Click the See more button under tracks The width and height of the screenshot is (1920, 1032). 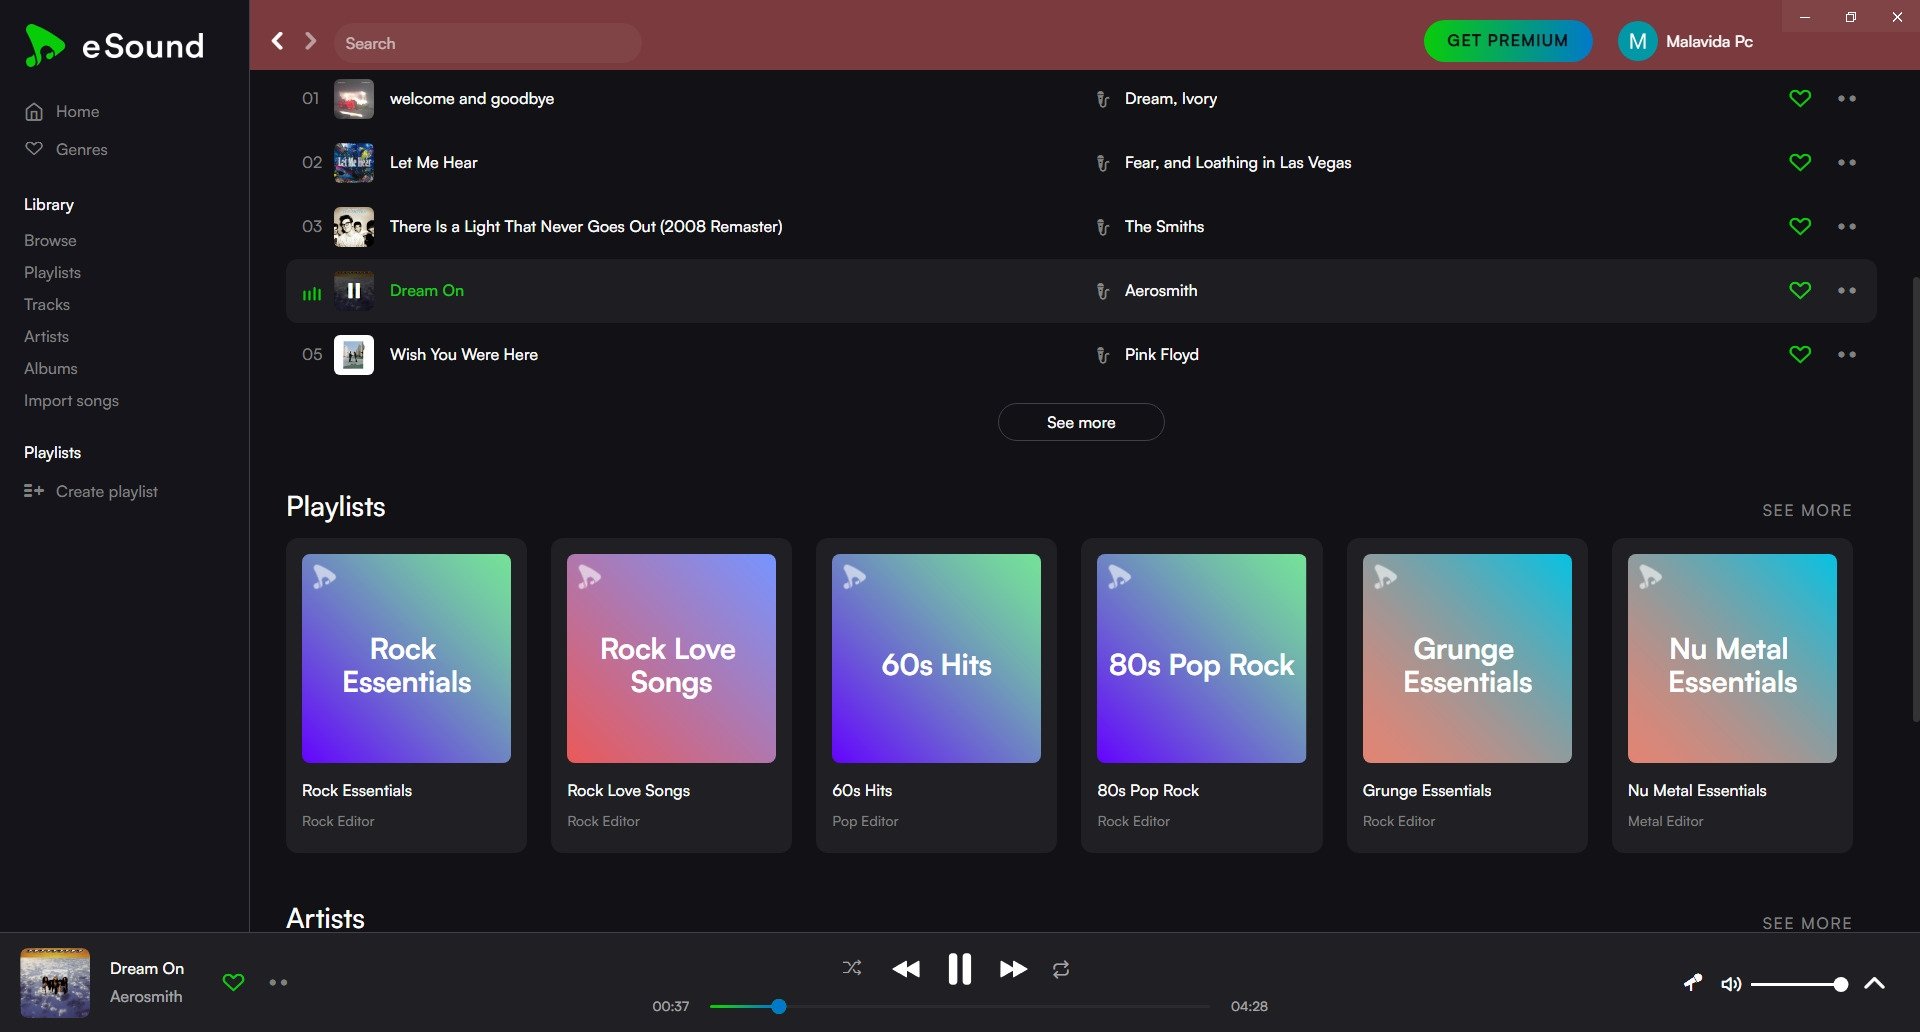(1080, 422)
